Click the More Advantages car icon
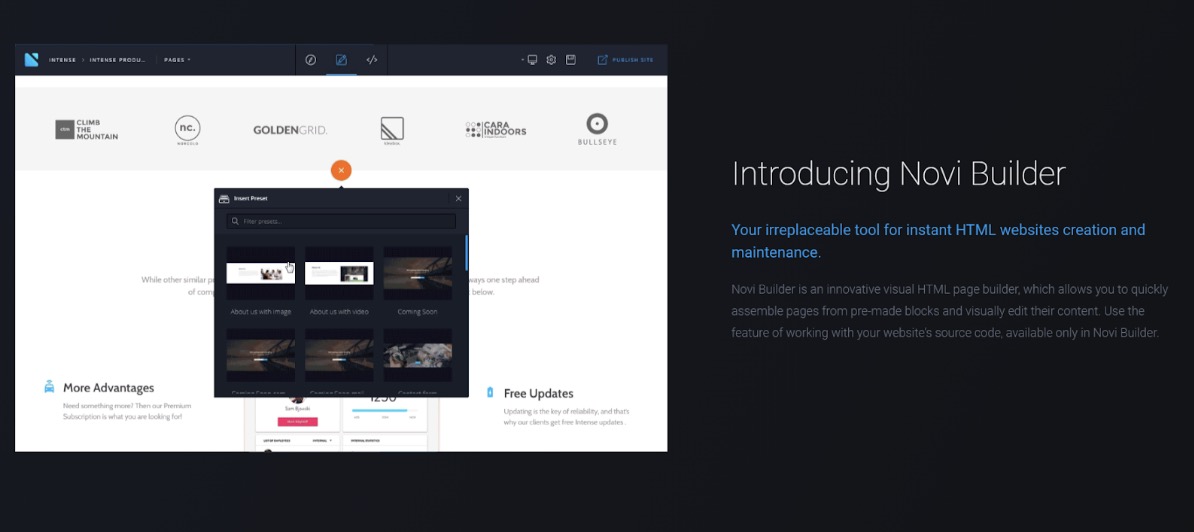Image resolution: width=1194 pixels, height=532 pixels. (49, 387)
